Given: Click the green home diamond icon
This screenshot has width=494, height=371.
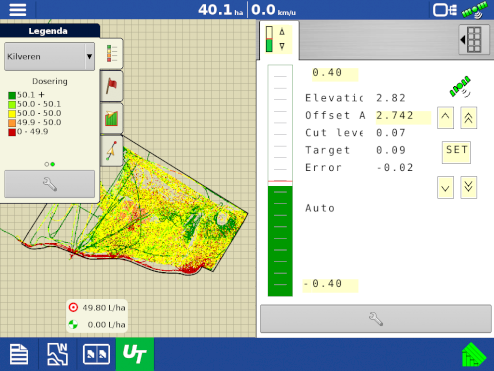Looking at the screenshot, I should (474, 355).
